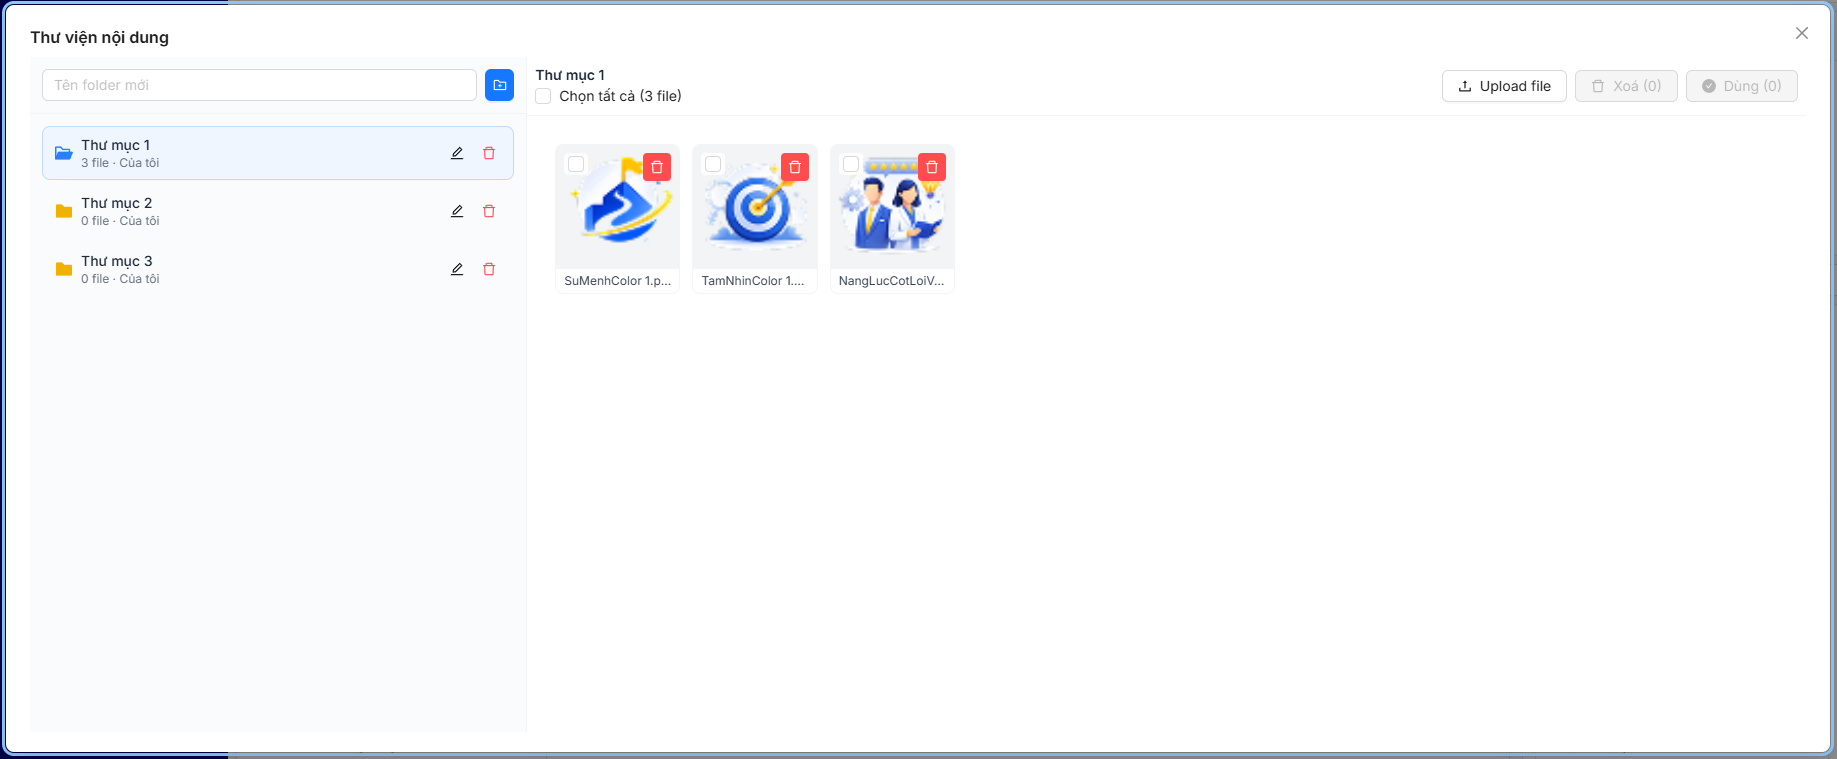Mark the NangLucCotLoiV file checkbox
1837x759 pixels.
851,164
